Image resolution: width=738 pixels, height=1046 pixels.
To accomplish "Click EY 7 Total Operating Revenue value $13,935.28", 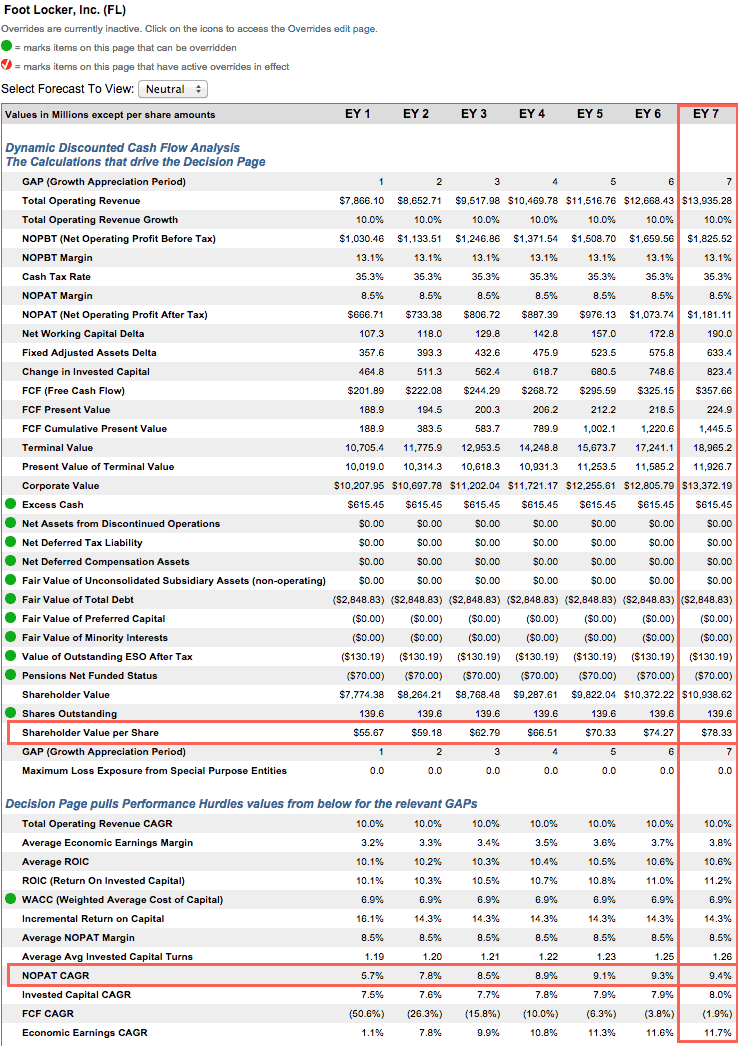I will click(x=707, y=201).
